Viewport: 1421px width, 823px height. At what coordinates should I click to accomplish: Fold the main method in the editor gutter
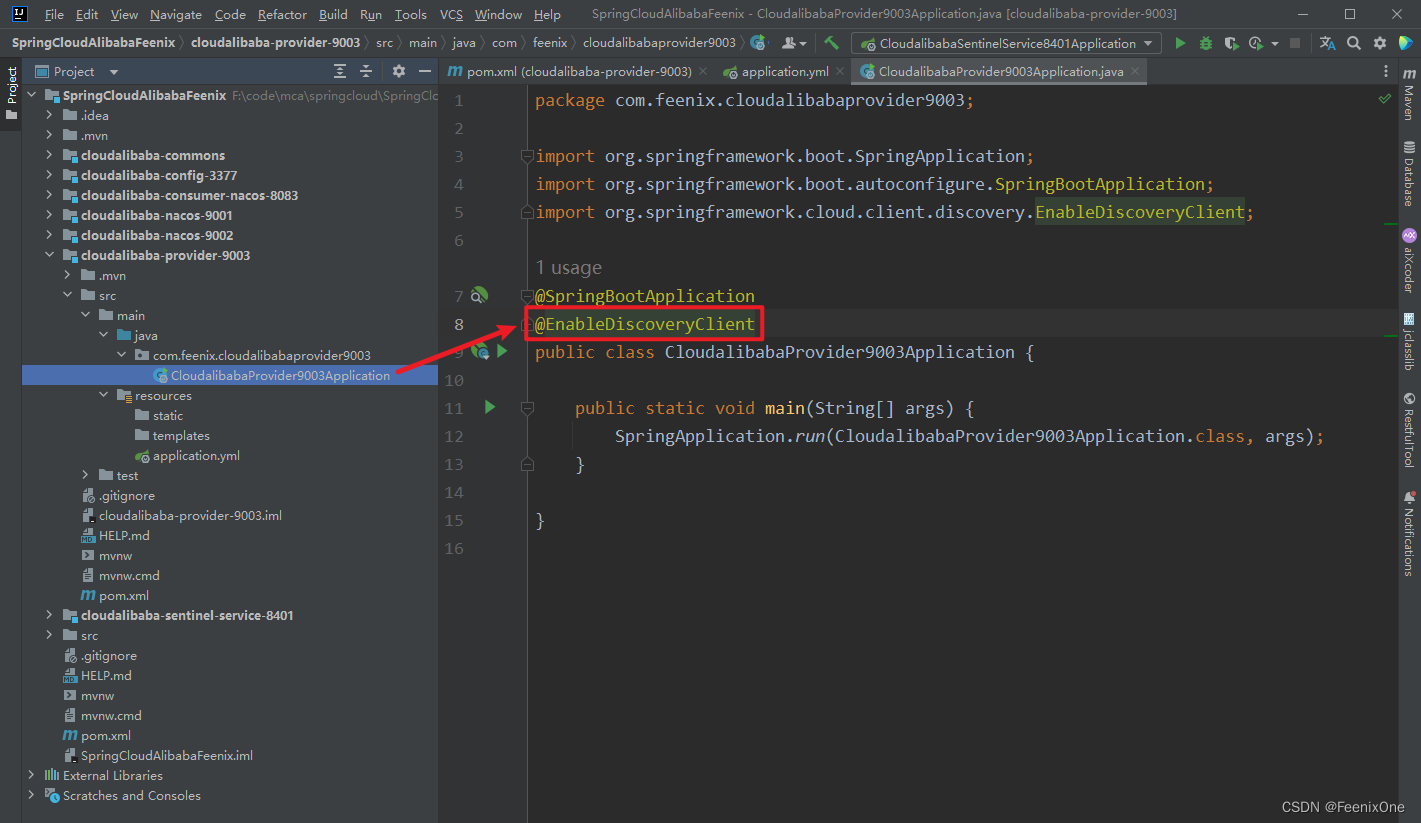tap(527, 407)
